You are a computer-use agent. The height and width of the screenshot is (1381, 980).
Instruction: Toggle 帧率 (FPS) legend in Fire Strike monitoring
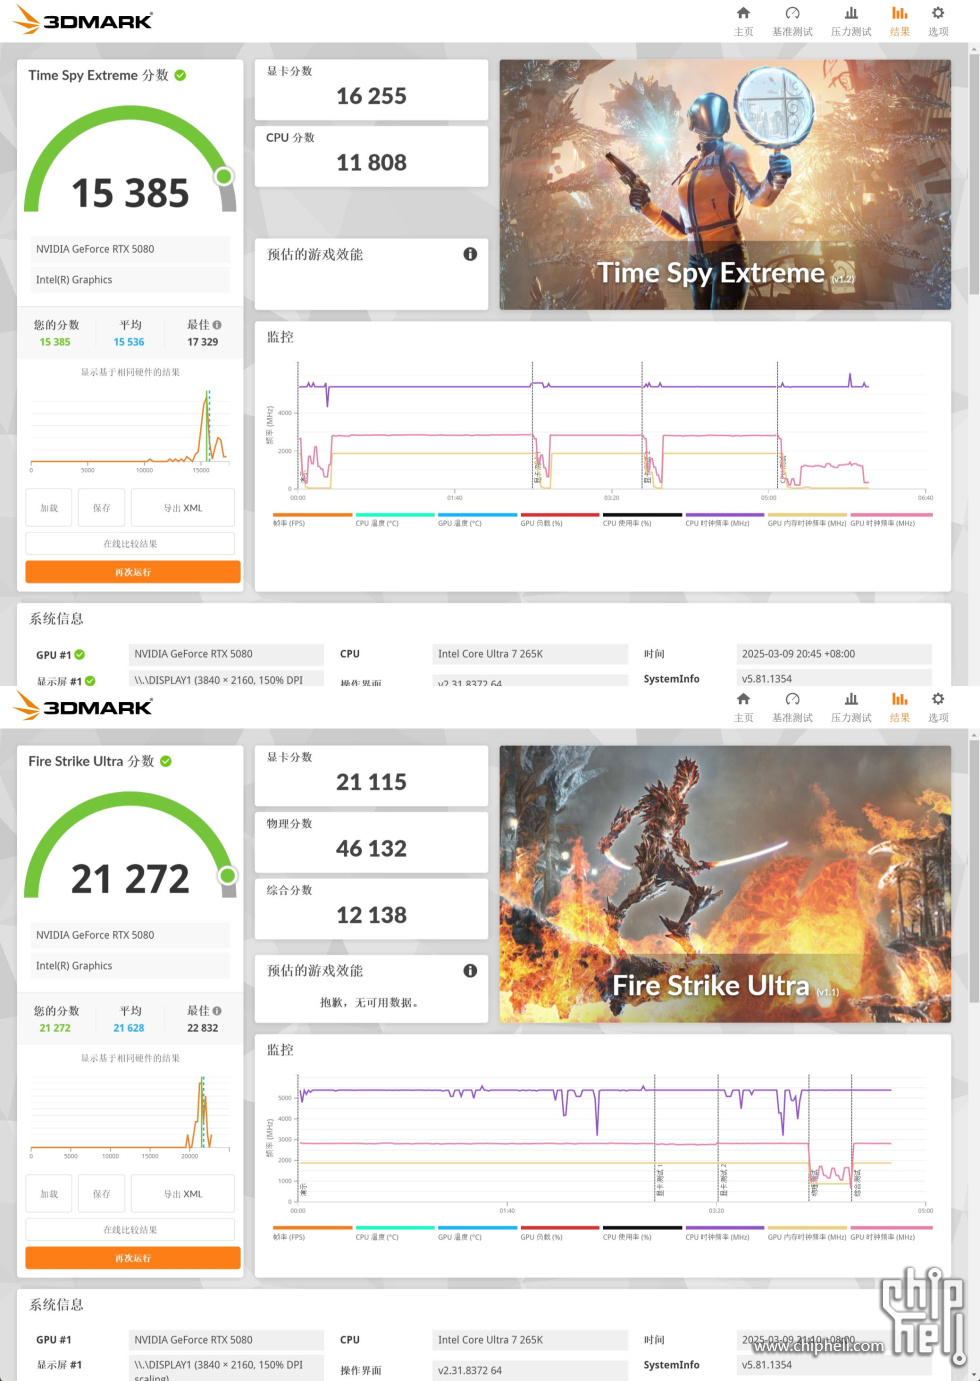point(312,1233)
